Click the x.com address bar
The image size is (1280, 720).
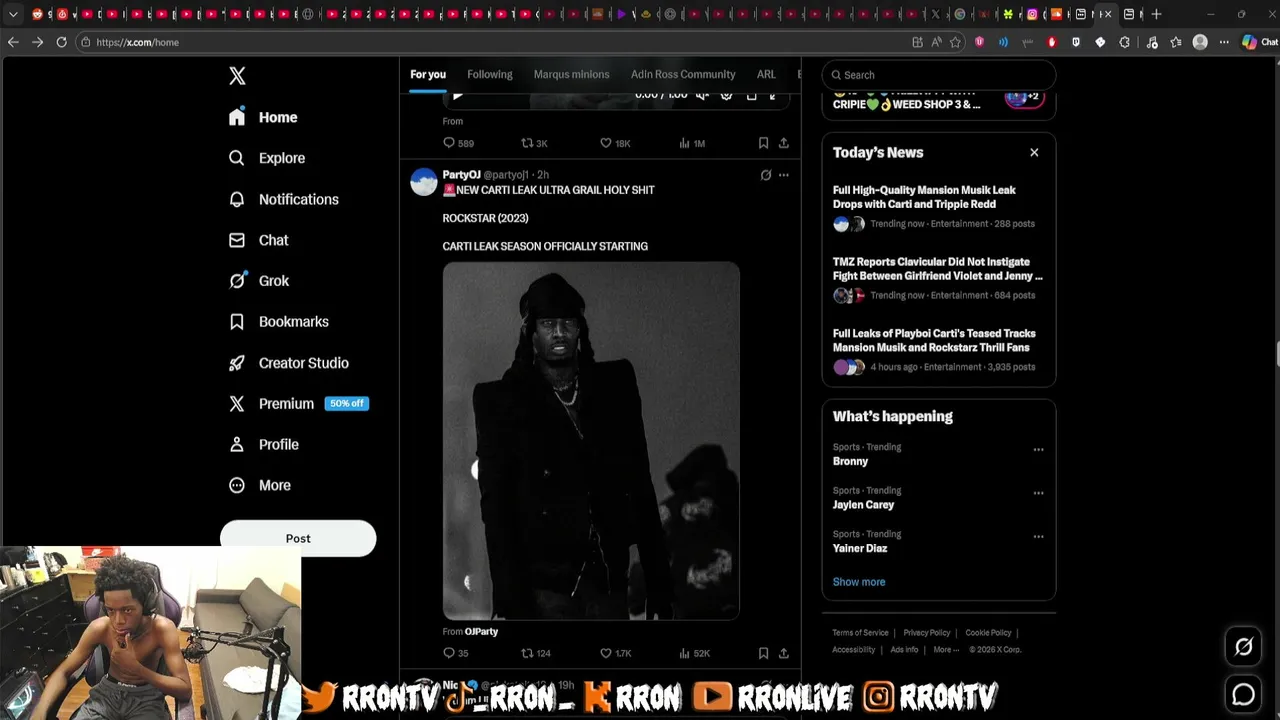(x=490, y=42)
